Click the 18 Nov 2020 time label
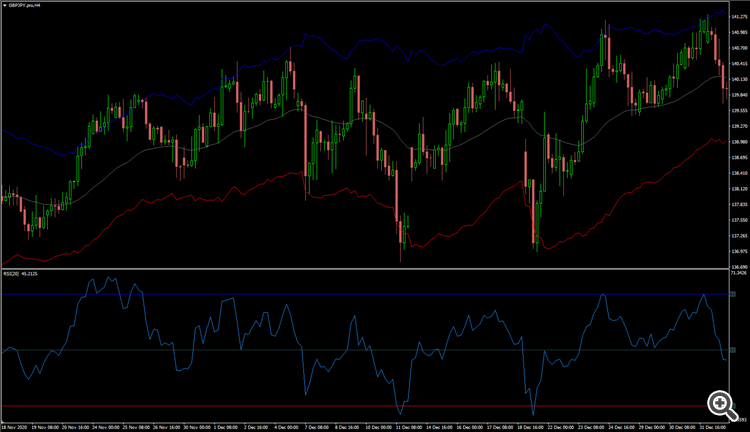Image resolution: width=750 pixels, height=432 pixels. [x=14, y=427]
